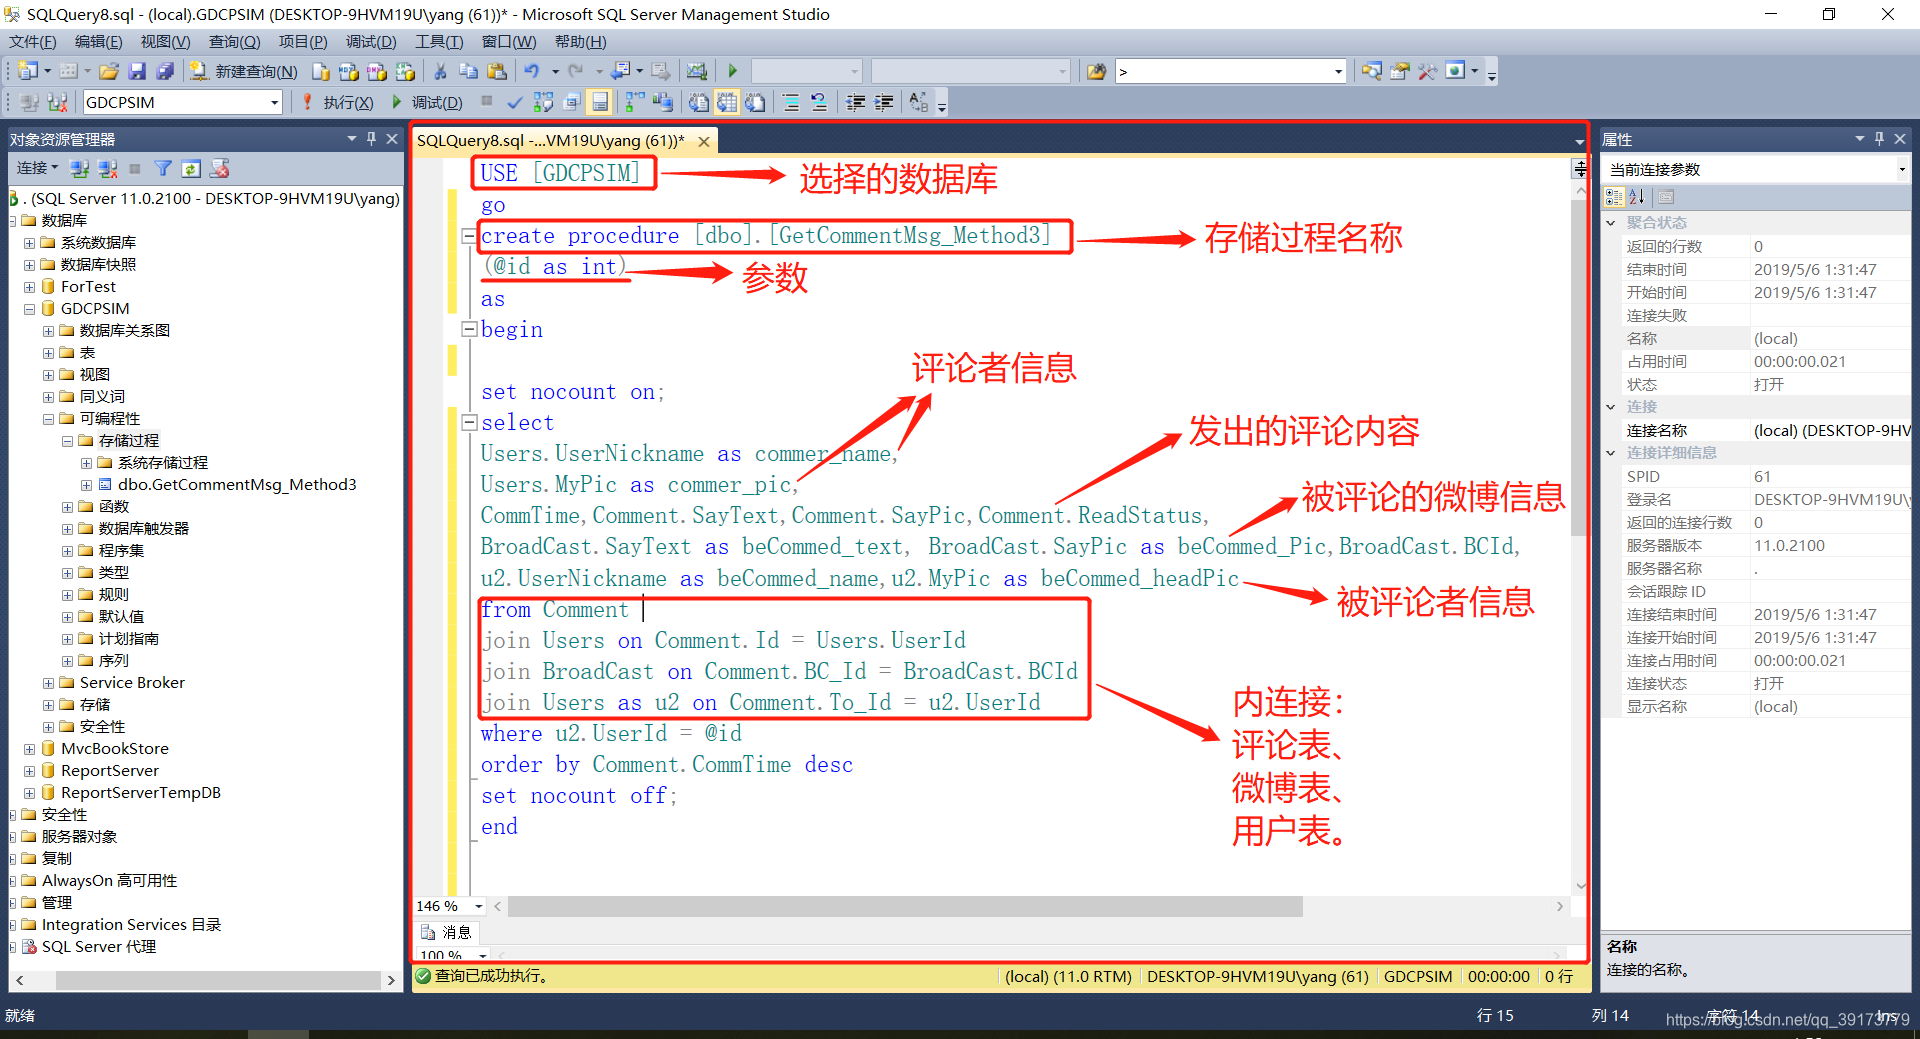
Task: Collapse the 聚合状态 properties category
Action: point(1611,223)
